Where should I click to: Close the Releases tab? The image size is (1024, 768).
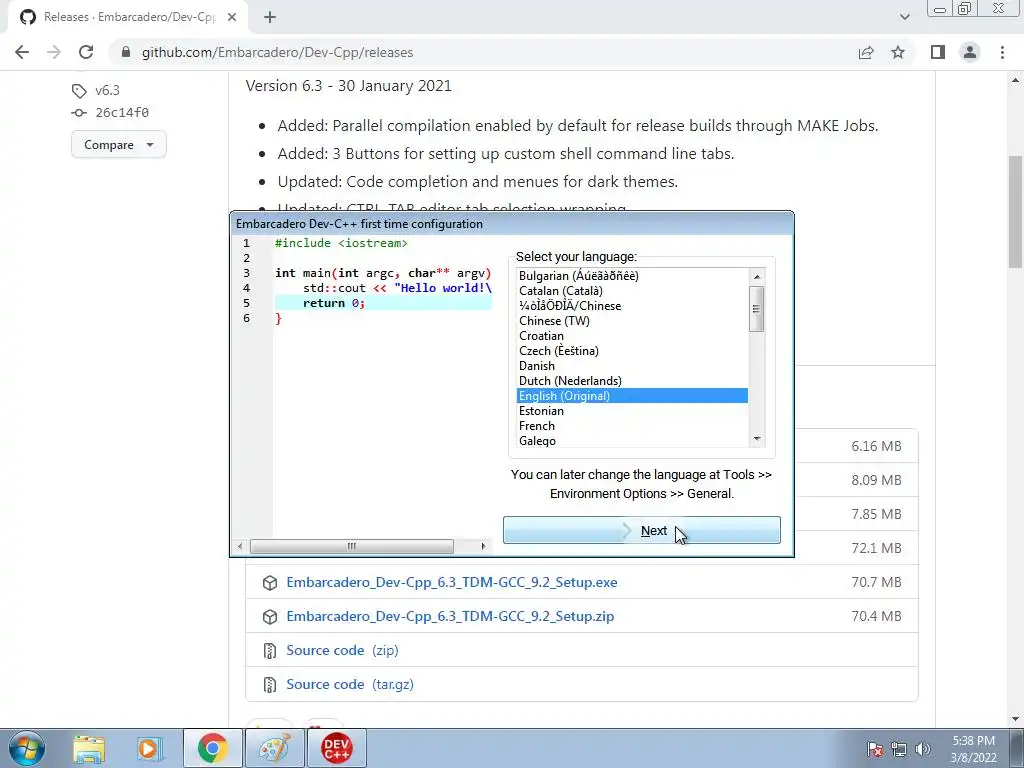(x=232, y=17)
